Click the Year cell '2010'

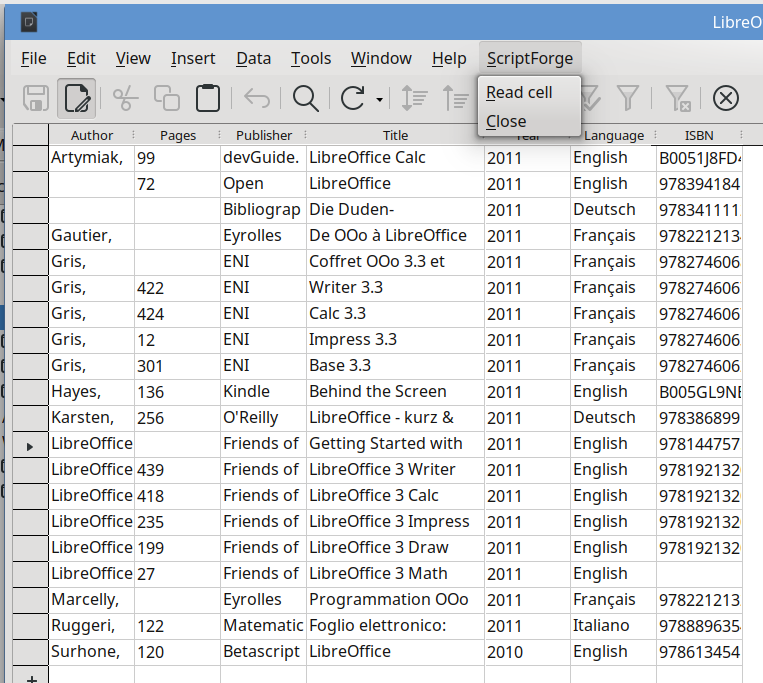click(x=527, y=652)
